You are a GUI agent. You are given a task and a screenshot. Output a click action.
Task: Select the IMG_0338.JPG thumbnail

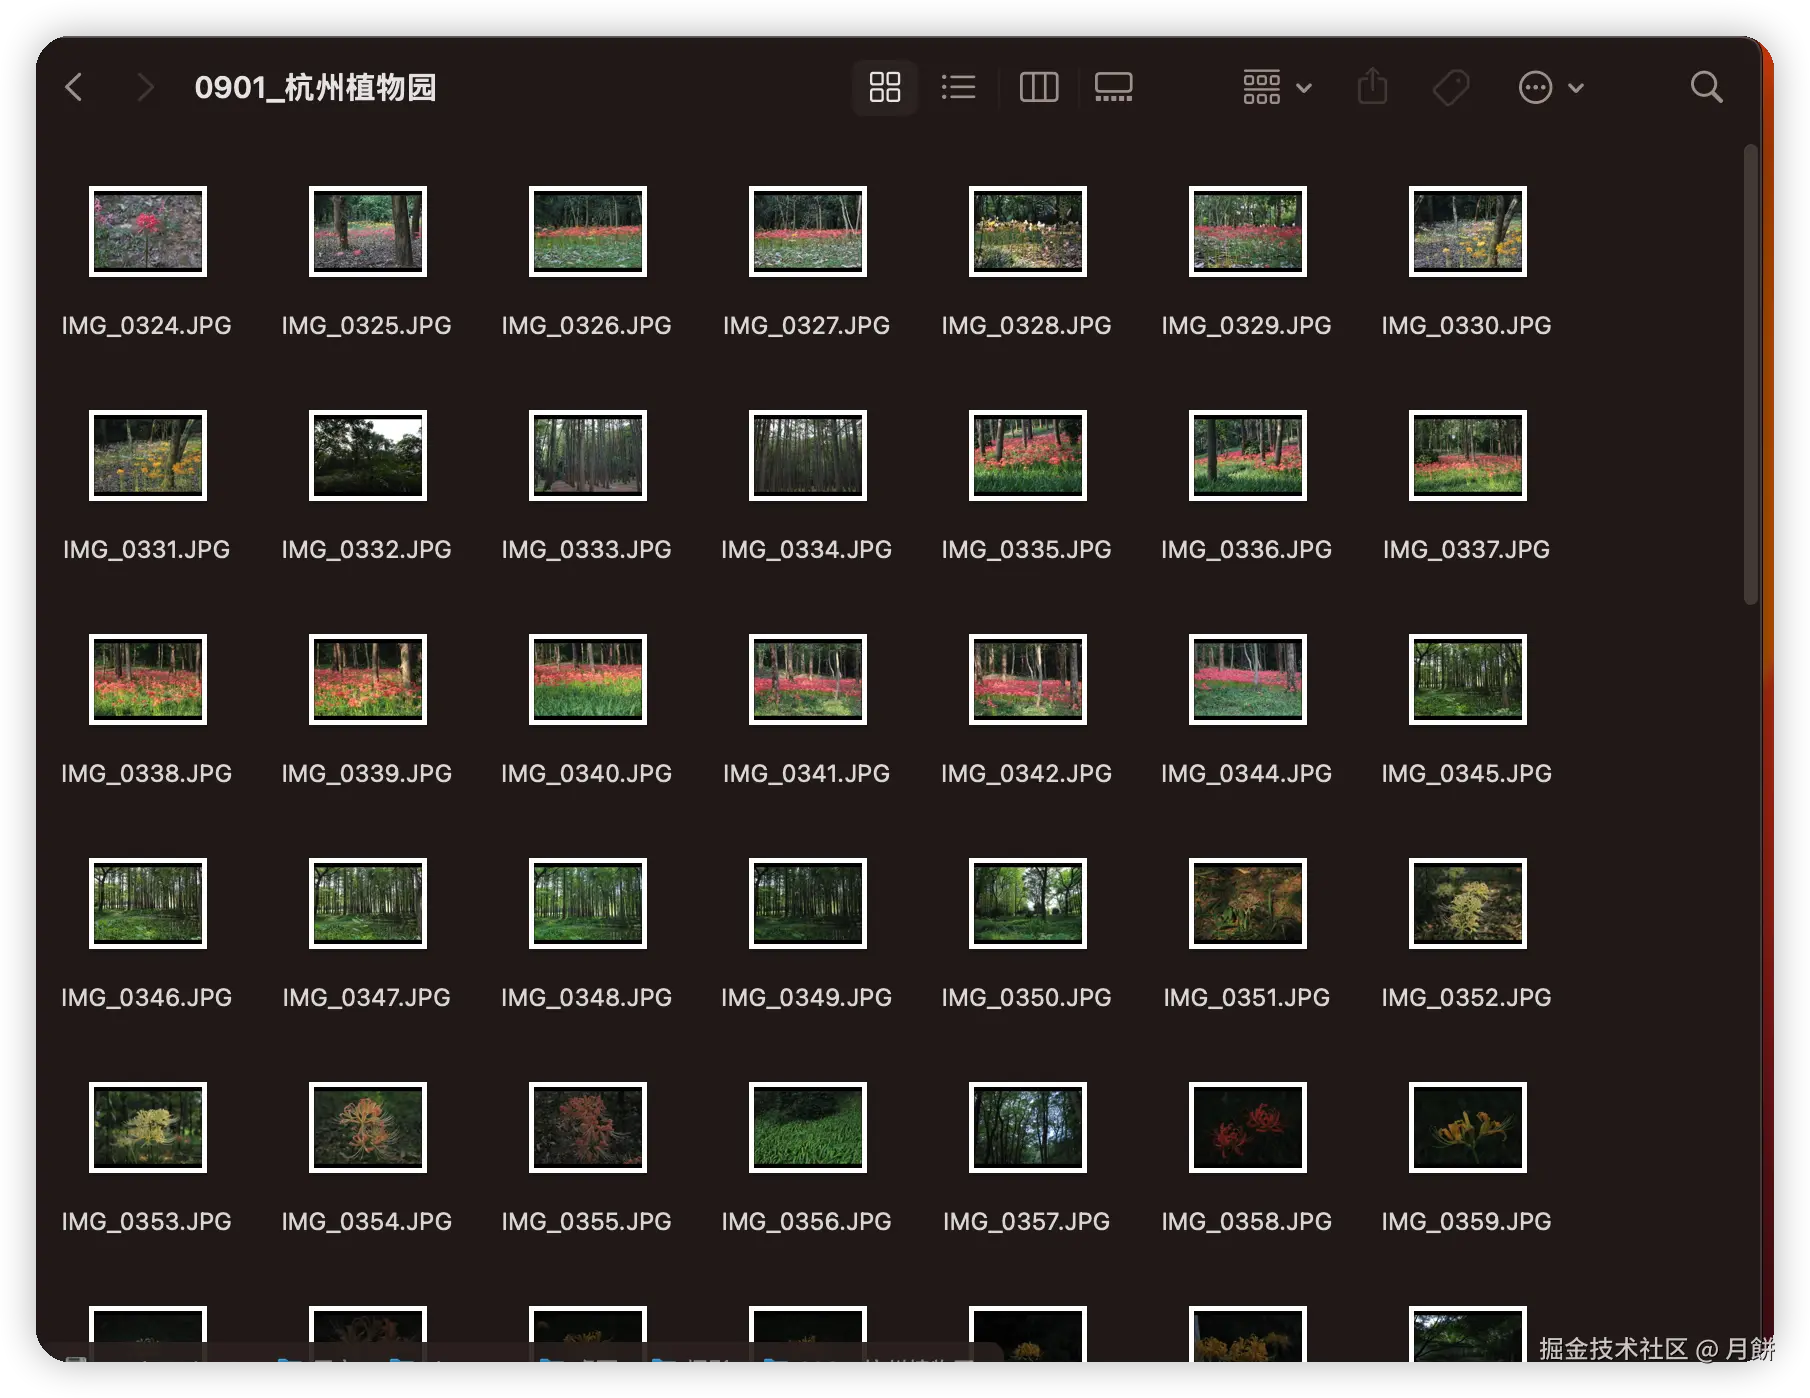(148, 679)
